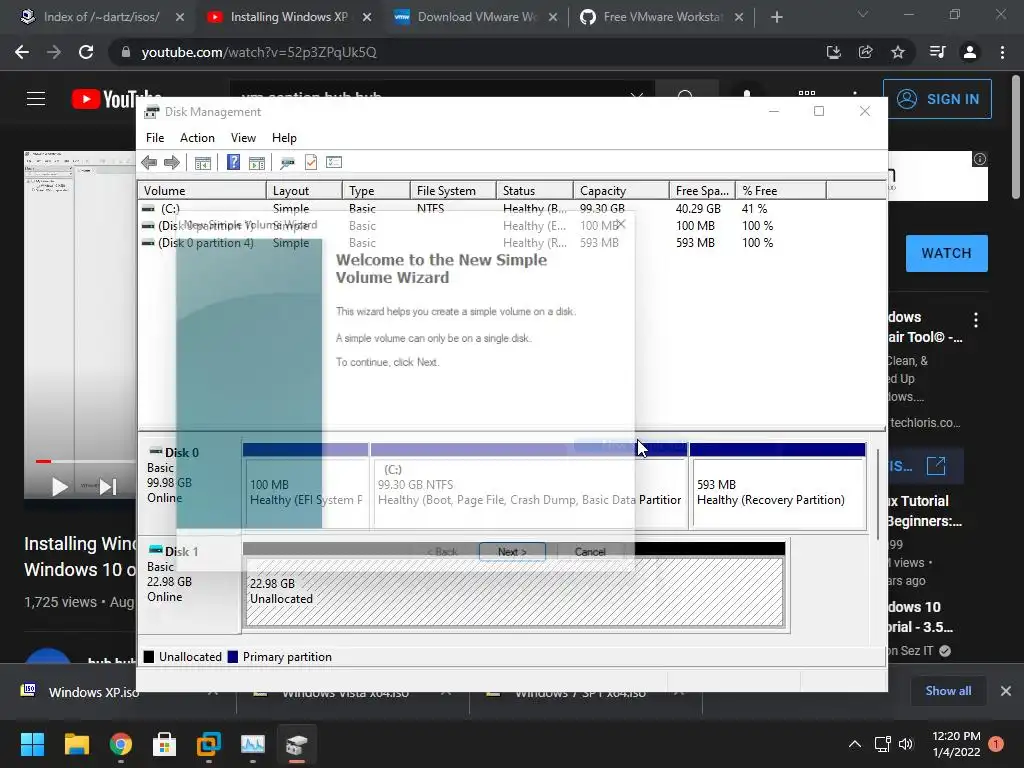1024x768 pixels.
Task: Sort by the File System column header
Action: (453, 191)
